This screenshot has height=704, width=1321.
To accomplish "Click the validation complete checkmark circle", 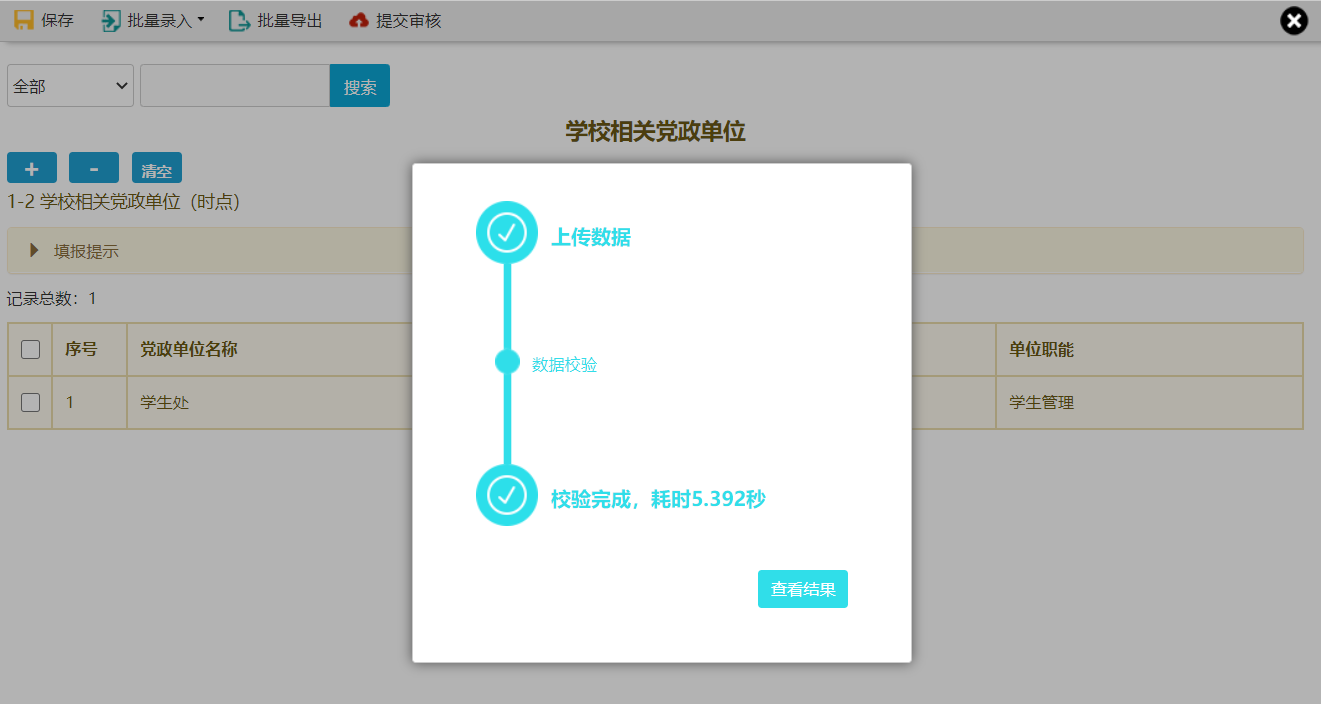I will [507, 495].
